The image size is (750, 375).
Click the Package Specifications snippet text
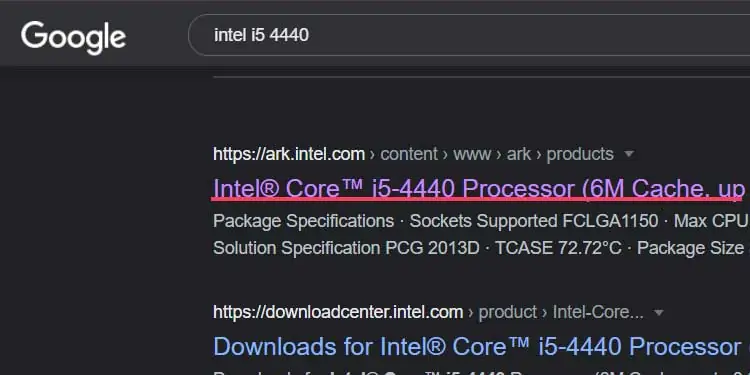(303, 221)
